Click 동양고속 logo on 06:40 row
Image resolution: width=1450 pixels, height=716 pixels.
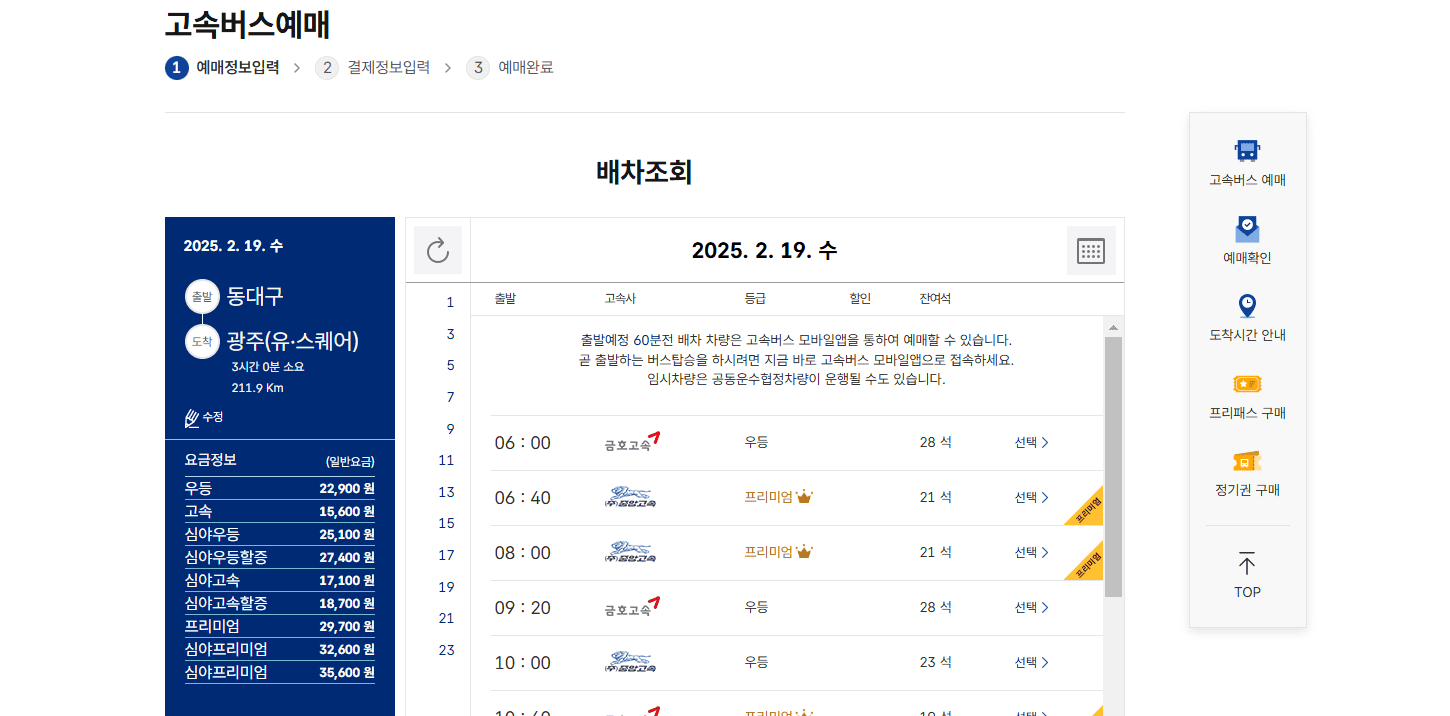pos(630,497)
